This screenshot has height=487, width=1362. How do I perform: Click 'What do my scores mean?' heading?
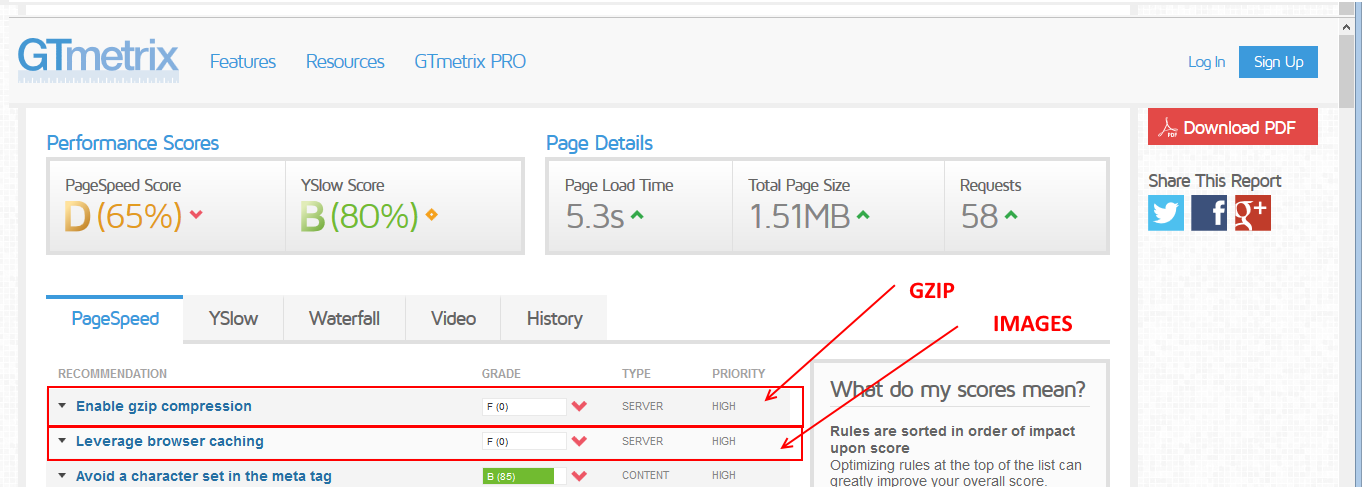[x=958, y=390]
